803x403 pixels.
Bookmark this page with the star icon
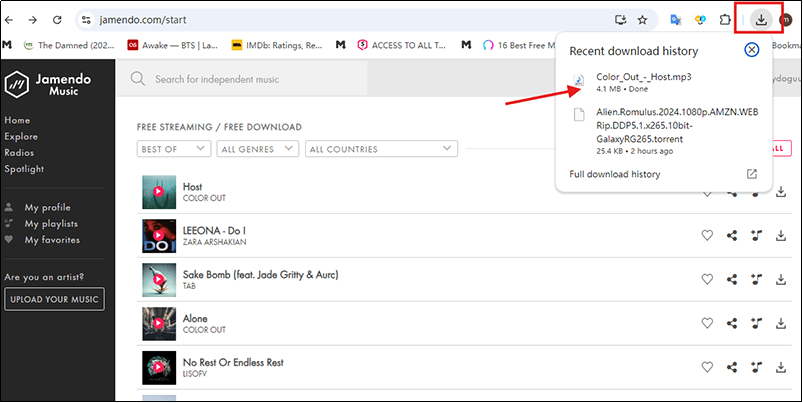coord(642,19)
